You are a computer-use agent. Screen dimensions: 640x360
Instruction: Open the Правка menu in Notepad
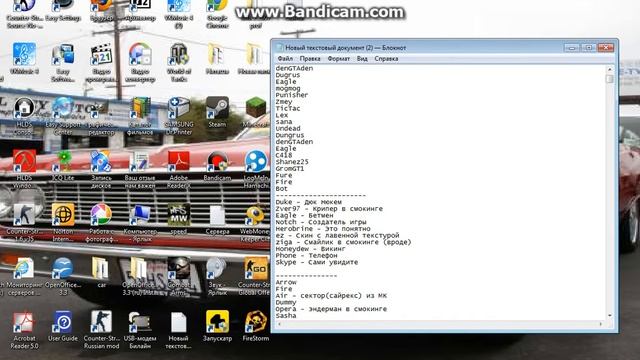310,58
